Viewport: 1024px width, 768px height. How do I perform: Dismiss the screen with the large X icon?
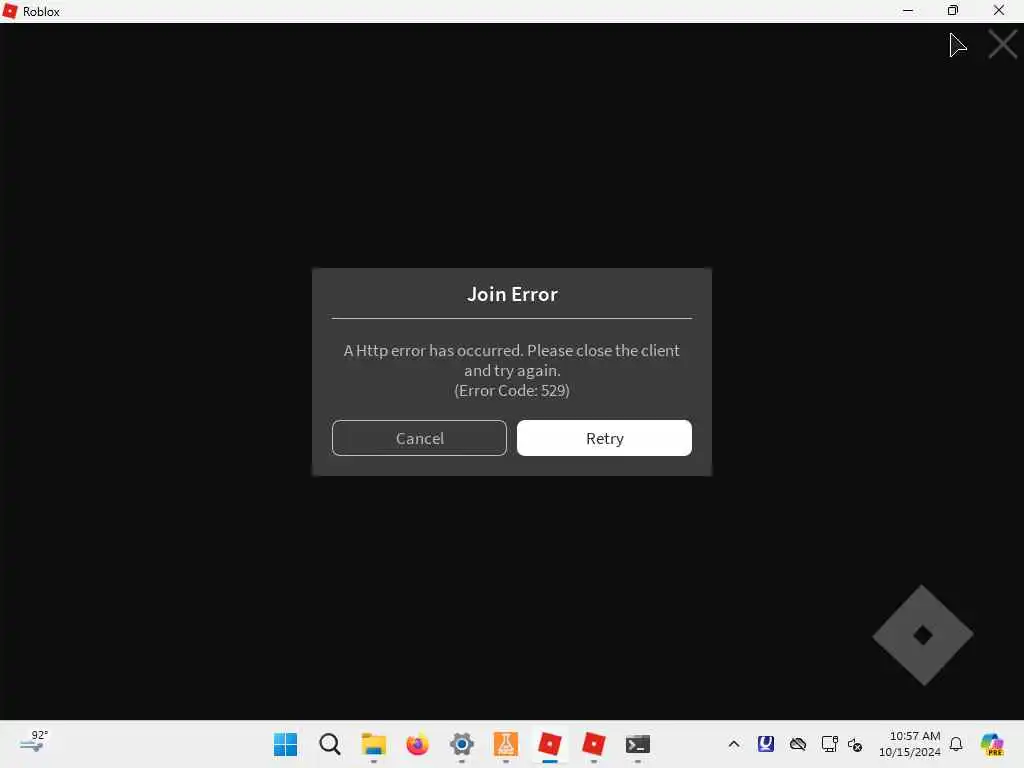(1002, 44)
